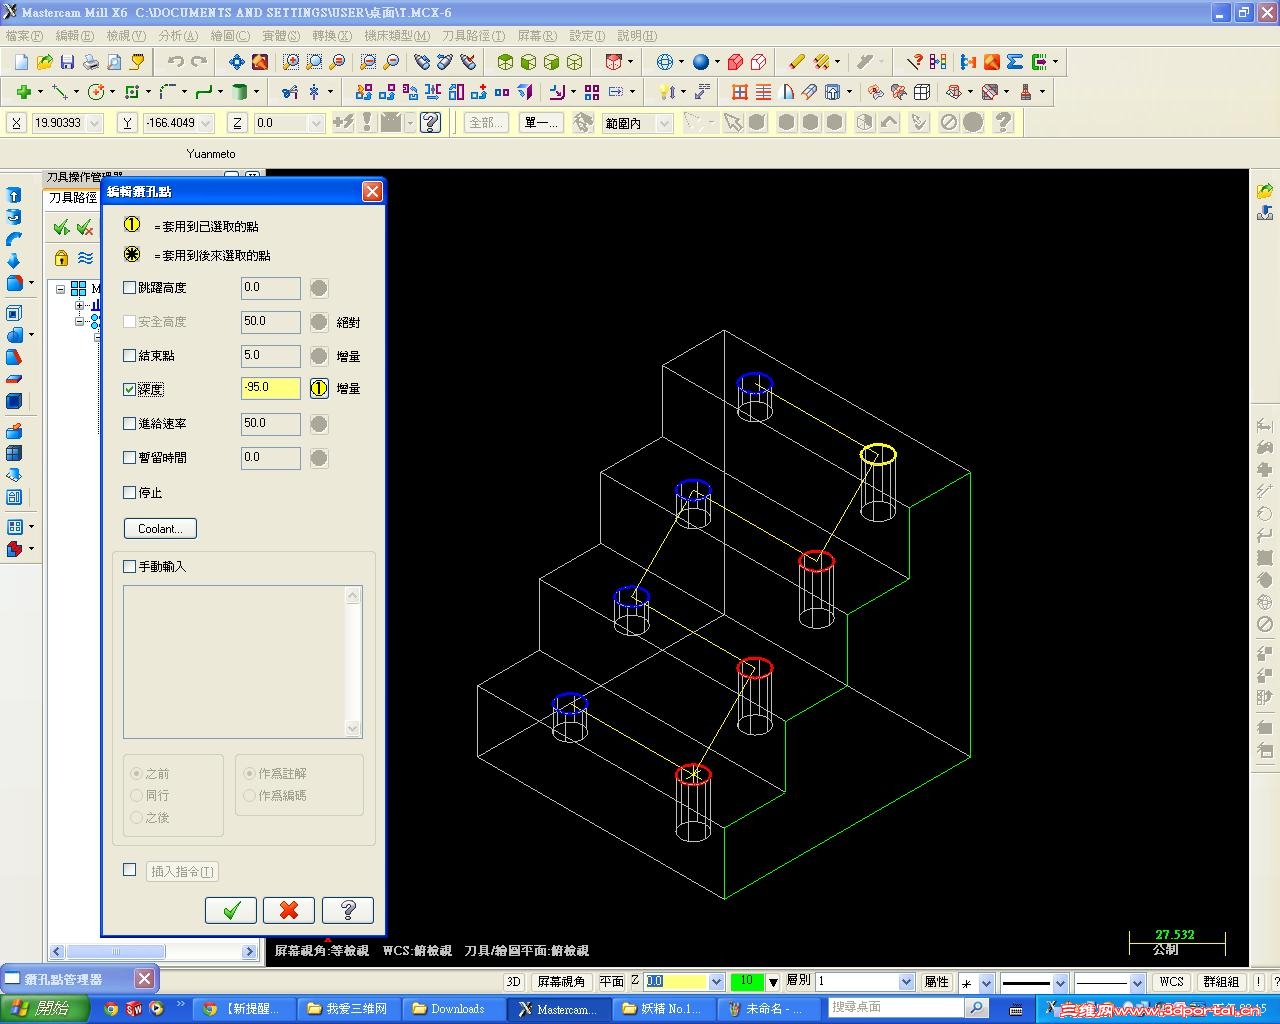The height and width of the screenshot is (1024, 1280).
Task: Click the green plus create point icon
Action: click(23, 92)
